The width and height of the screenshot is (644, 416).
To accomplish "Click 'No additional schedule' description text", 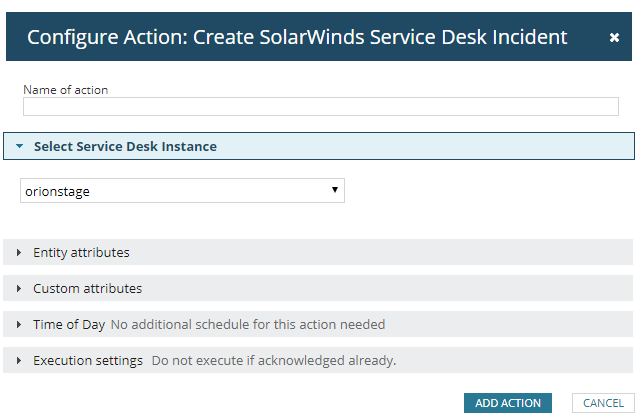I will point(247,324).
